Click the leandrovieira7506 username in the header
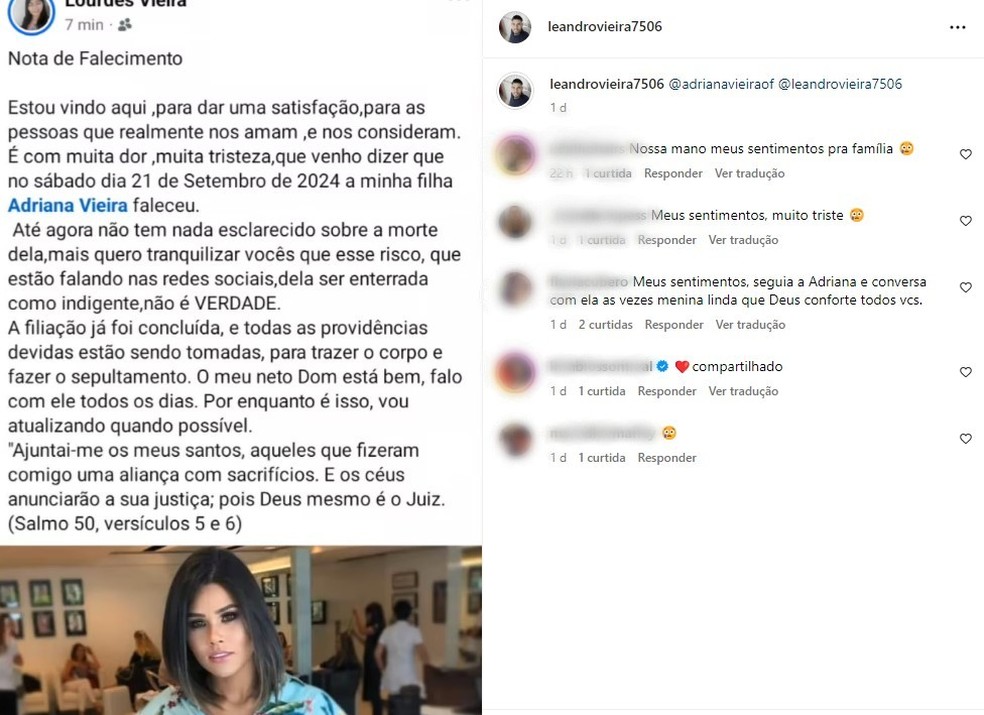 click(x=604, y=26)
